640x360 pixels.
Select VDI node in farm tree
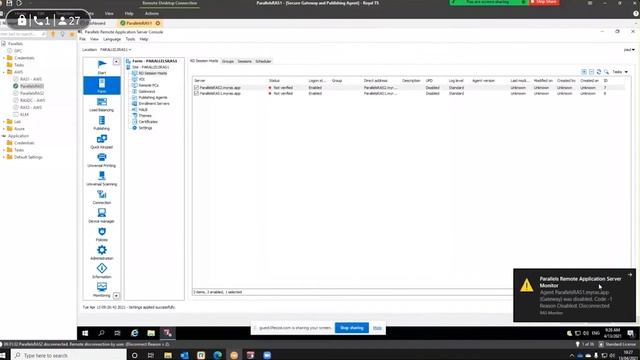pos(142,79)
